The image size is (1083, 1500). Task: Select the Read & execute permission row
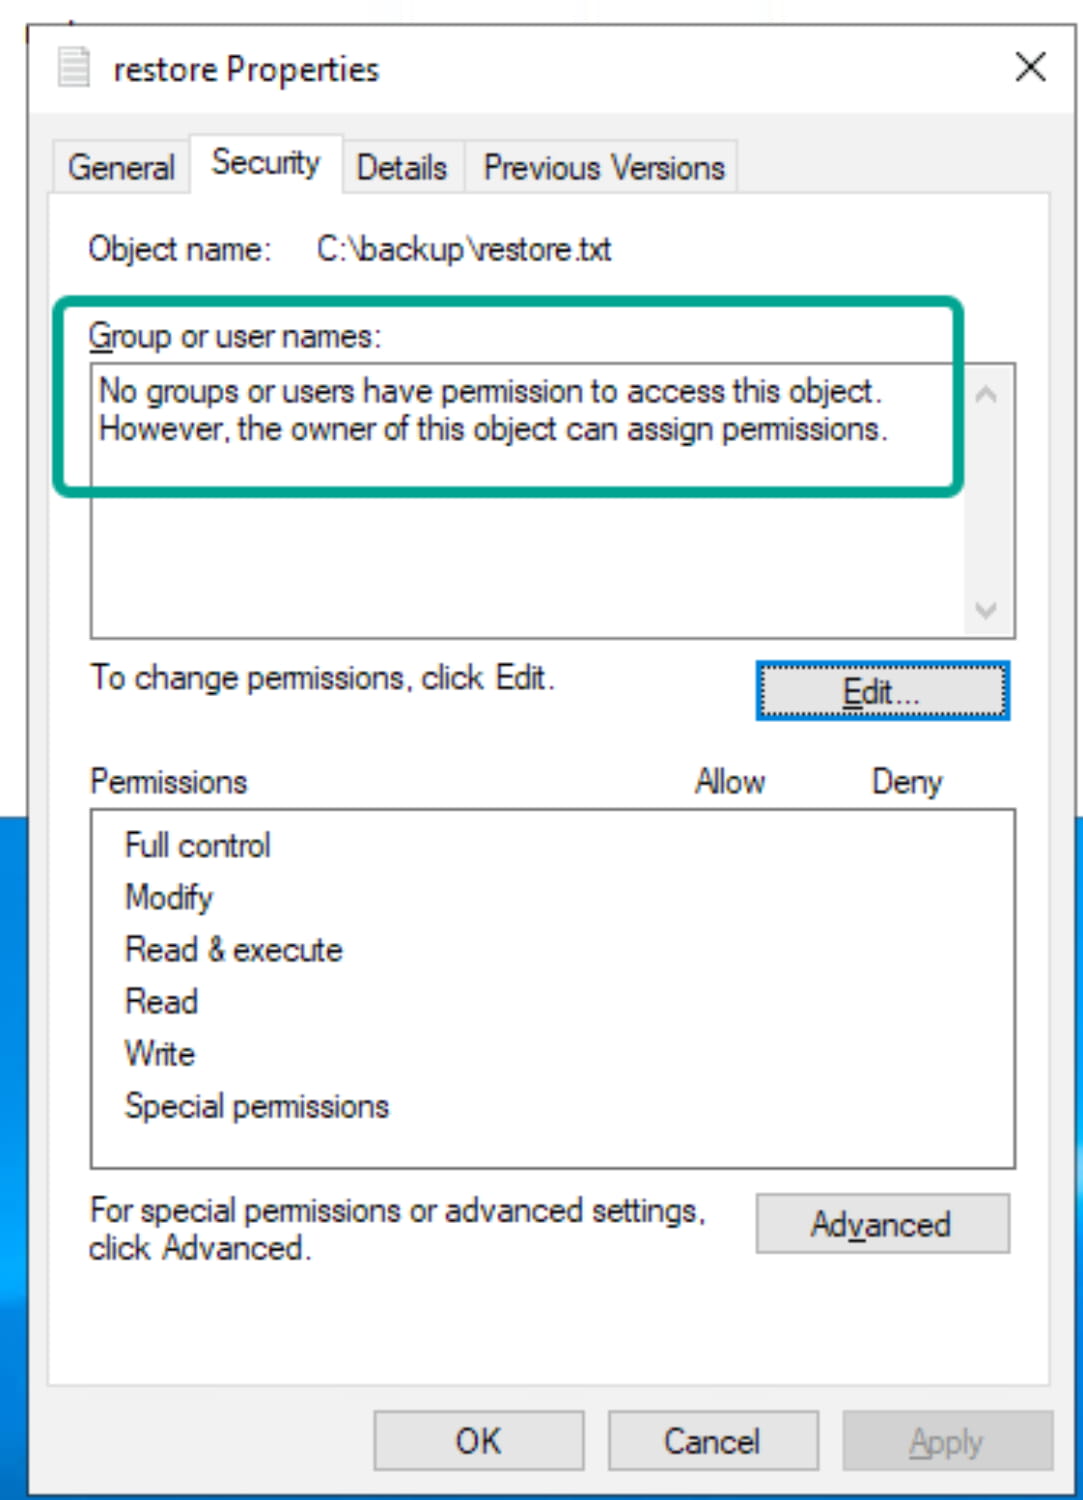click(234, 949)
